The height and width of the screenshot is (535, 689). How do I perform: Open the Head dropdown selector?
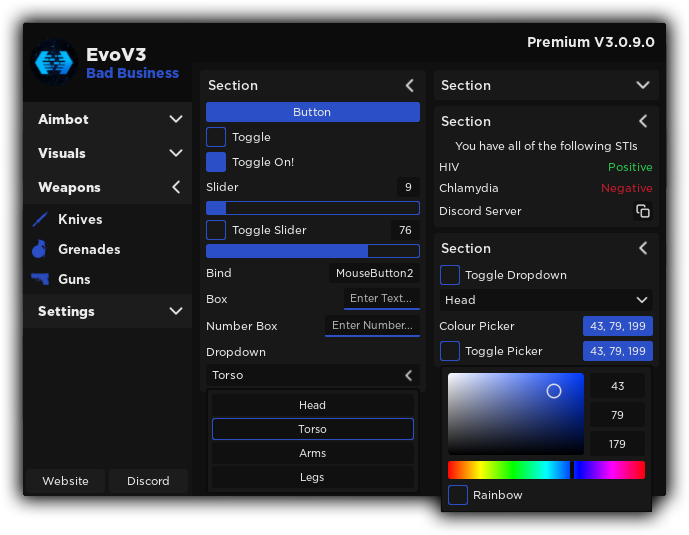tap(546, 300)
